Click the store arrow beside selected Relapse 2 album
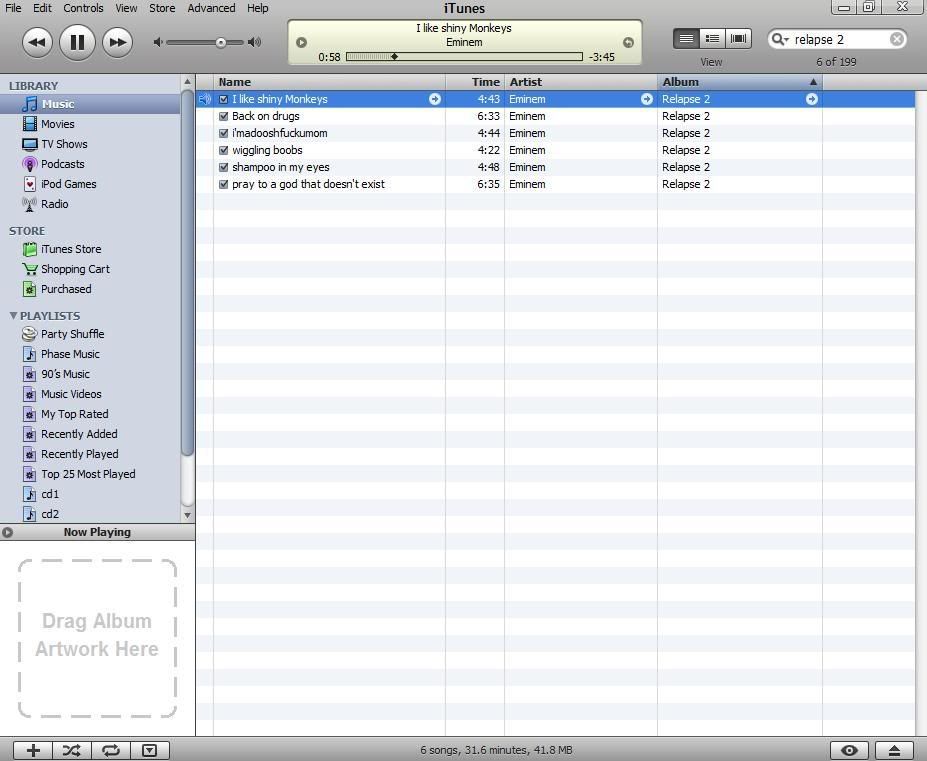This screenshot has height=761, width=927. (x=812, y=99)
